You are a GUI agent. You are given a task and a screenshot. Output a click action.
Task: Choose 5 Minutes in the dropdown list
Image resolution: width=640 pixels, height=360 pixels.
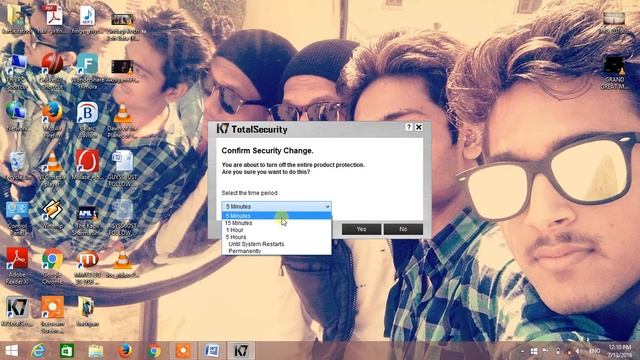(276, 216)
